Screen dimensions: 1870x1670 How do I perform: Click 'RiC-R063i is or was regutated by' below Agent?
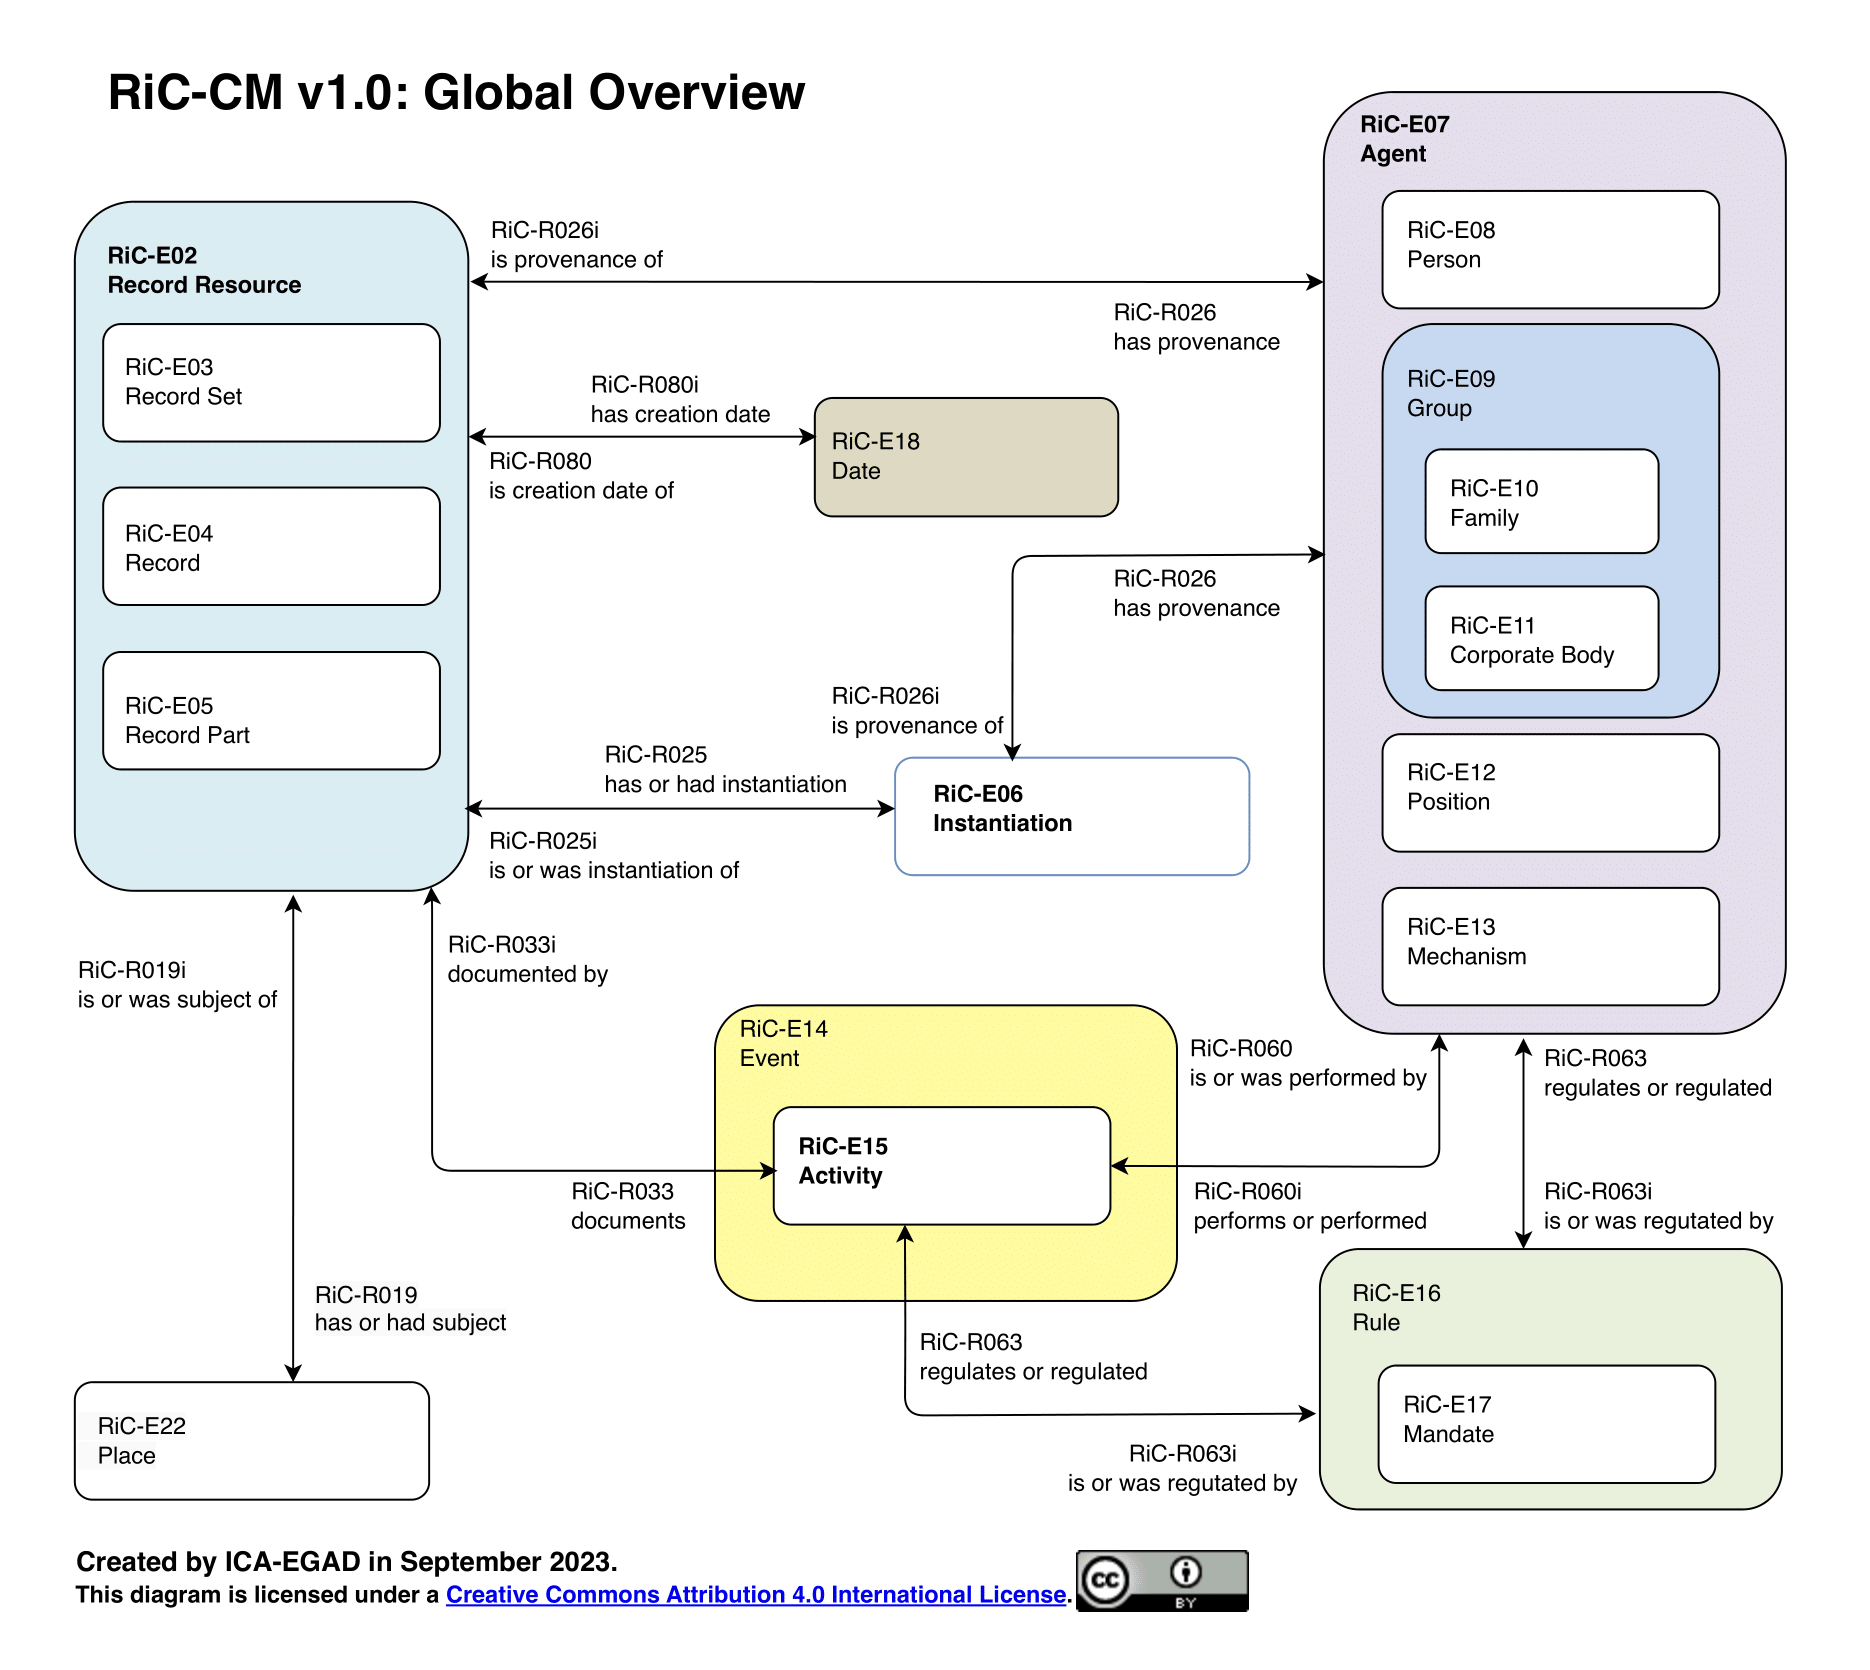tap(1658, 1206)
